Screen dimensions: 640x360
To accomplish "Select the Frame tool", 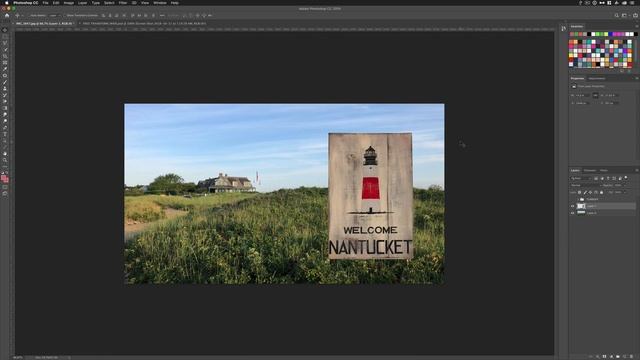I will [5, 62].
